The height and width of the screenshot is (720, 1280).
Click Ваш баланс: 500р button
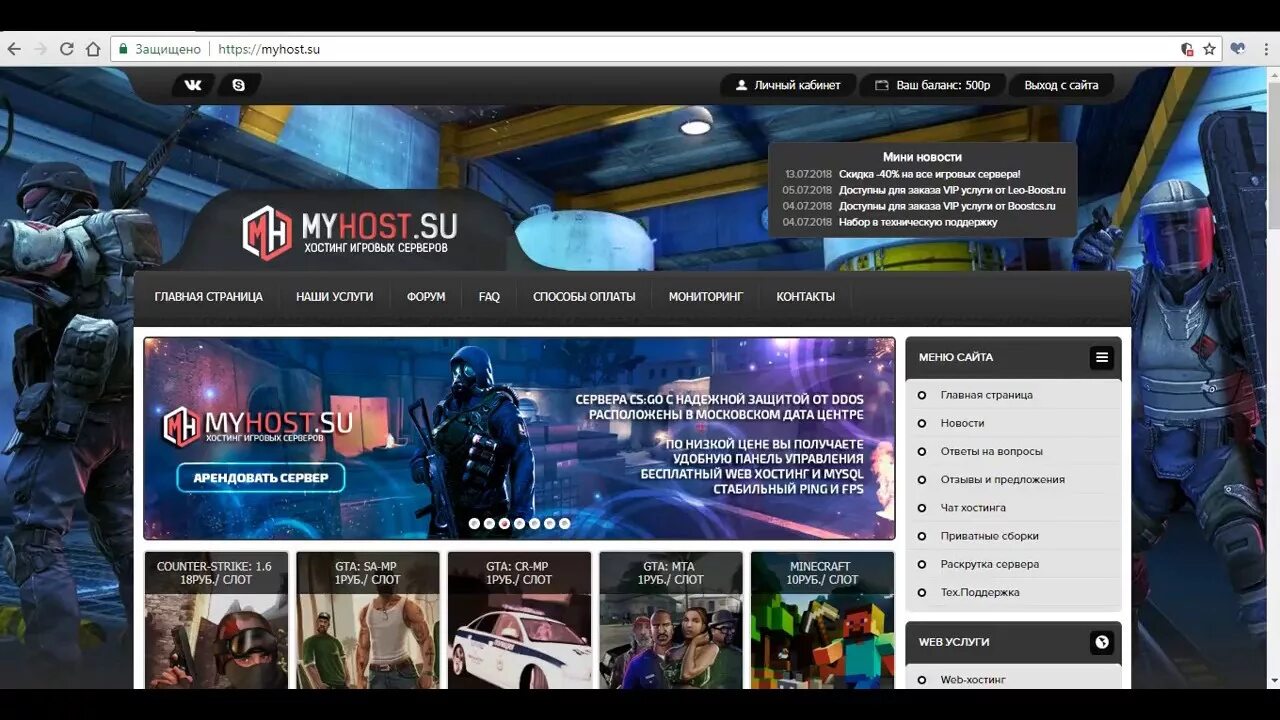point(932,85)
